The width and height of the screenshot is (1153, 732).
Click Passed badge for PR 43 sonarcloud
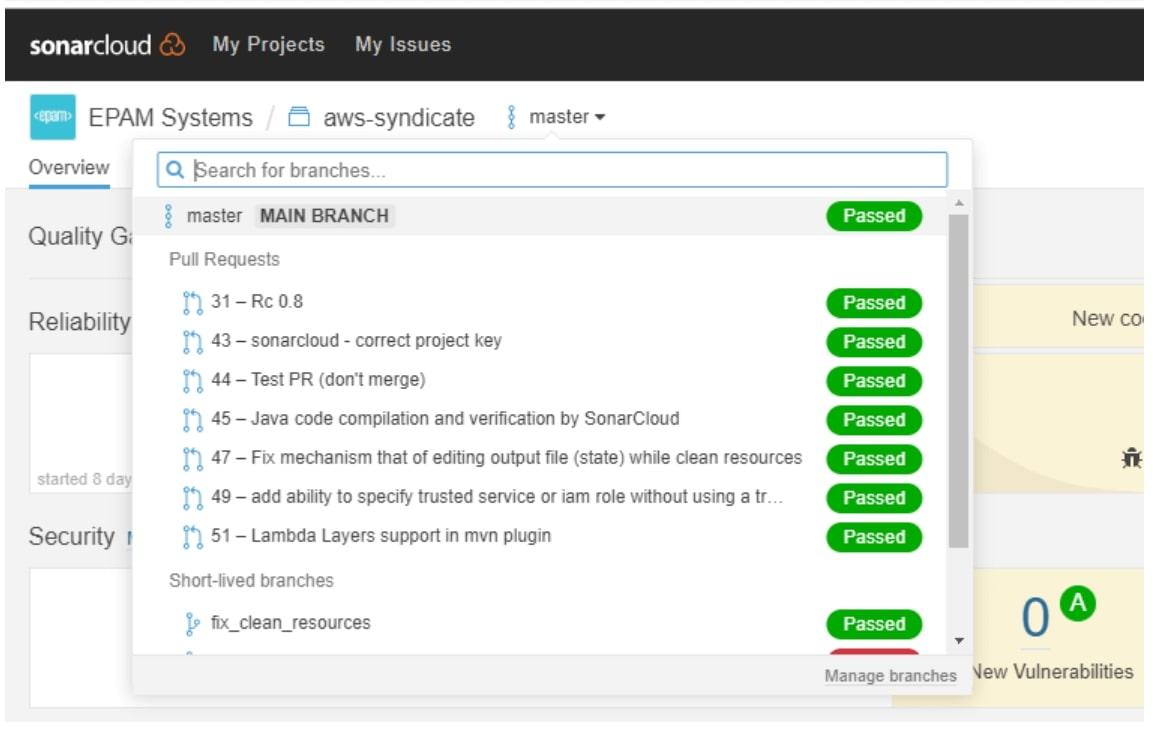pos(873,342)
